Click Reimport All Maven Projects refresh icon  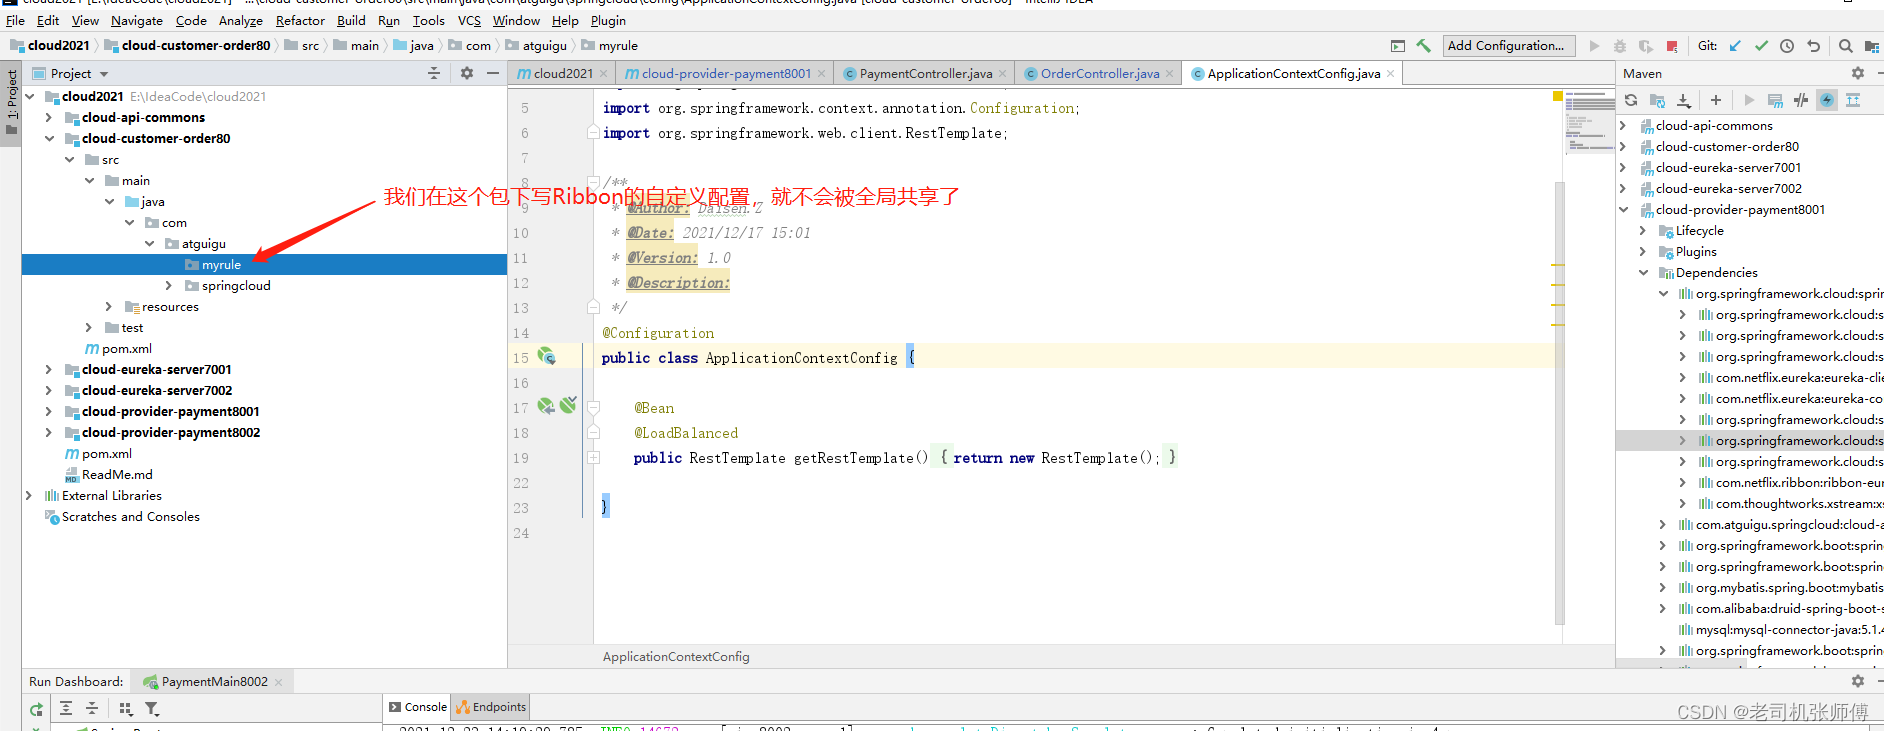click(x=1631, y=100)
